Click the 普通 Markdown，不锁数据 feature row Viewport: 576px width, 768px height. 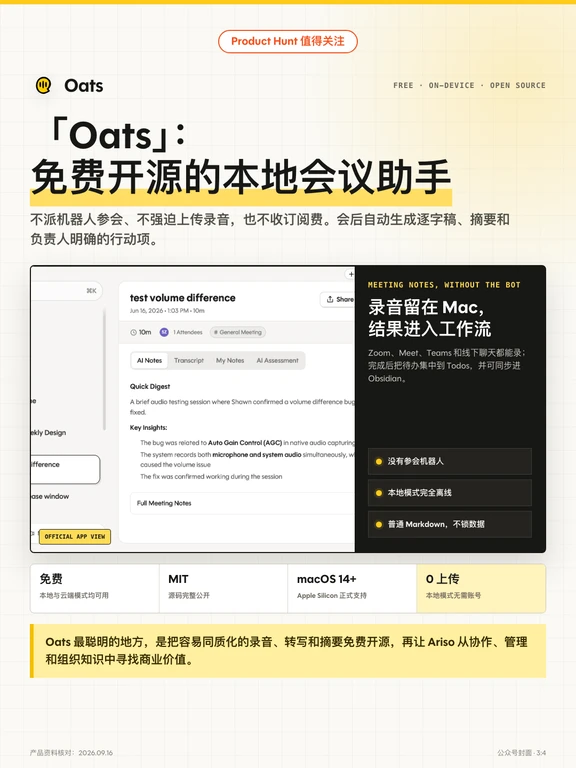coord(450,524)
